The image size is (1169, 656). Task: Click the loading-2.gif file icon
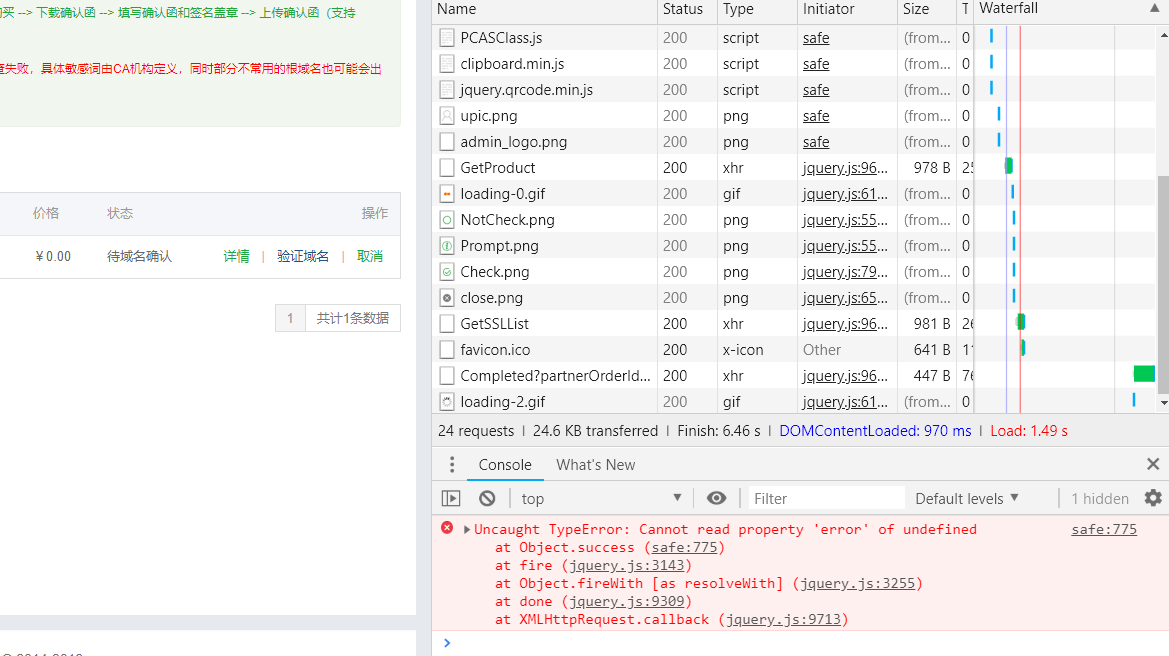447,402
